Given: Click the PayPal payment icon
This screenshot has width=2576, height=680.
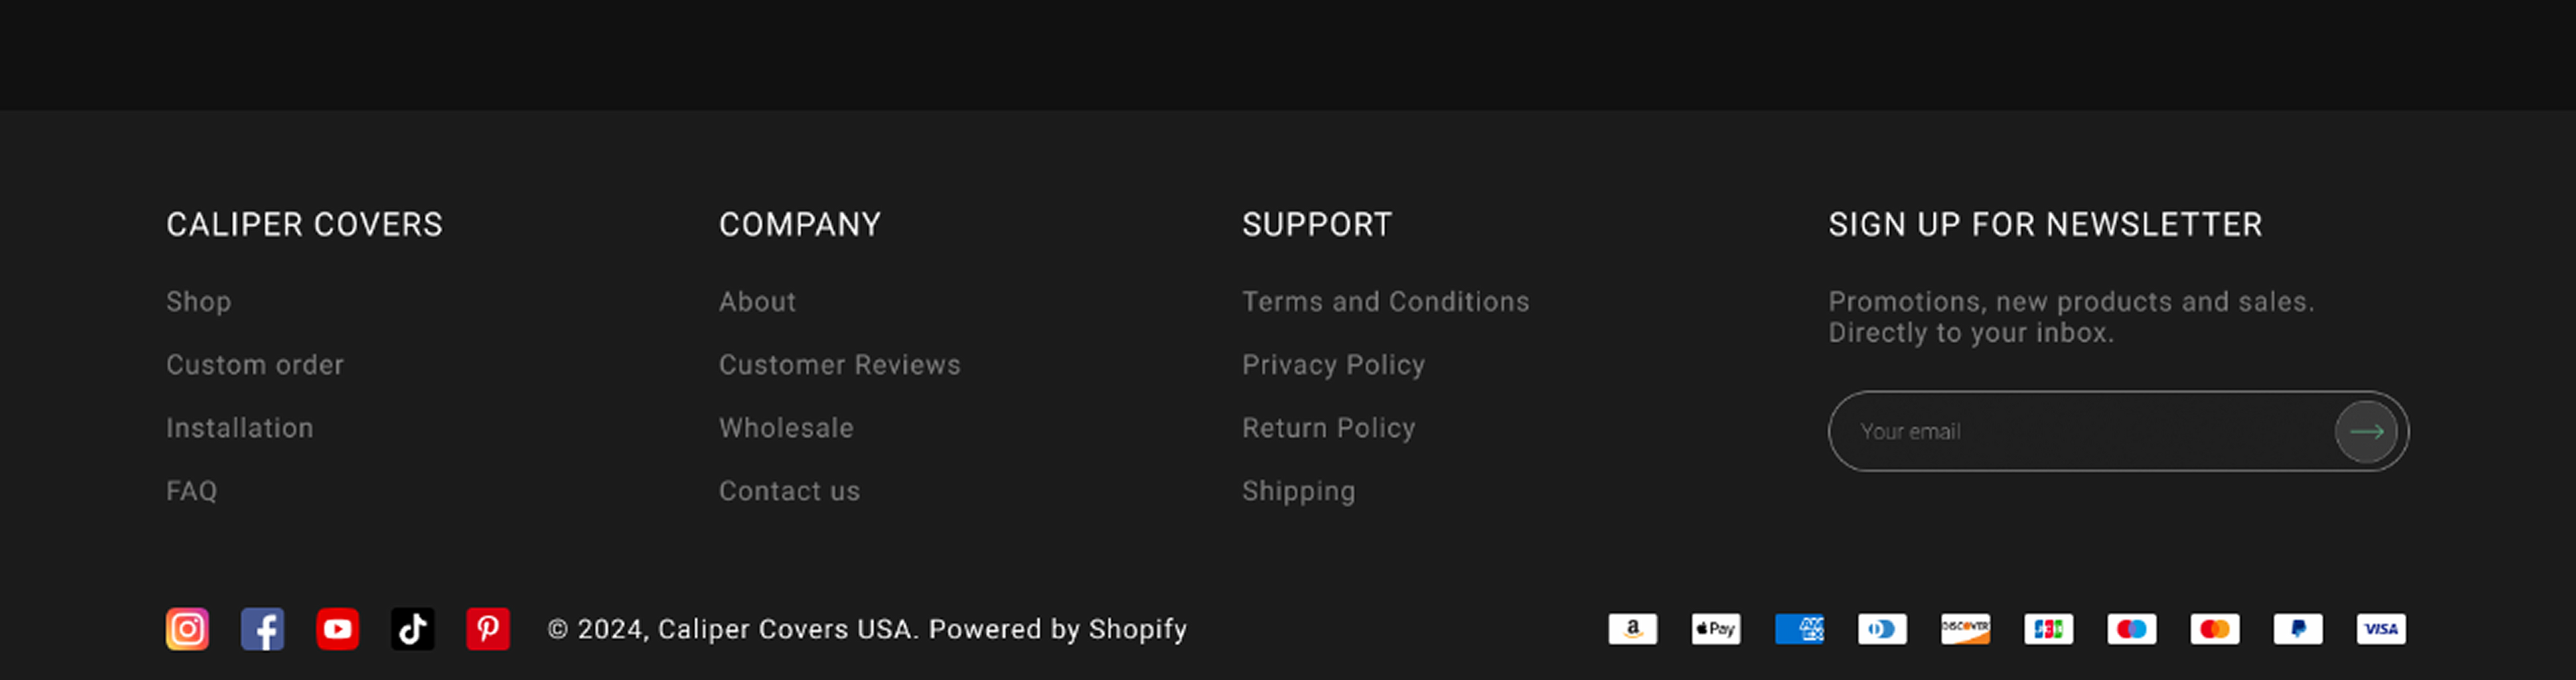Looking at the screenshot, I should (x=2297, y=629).
